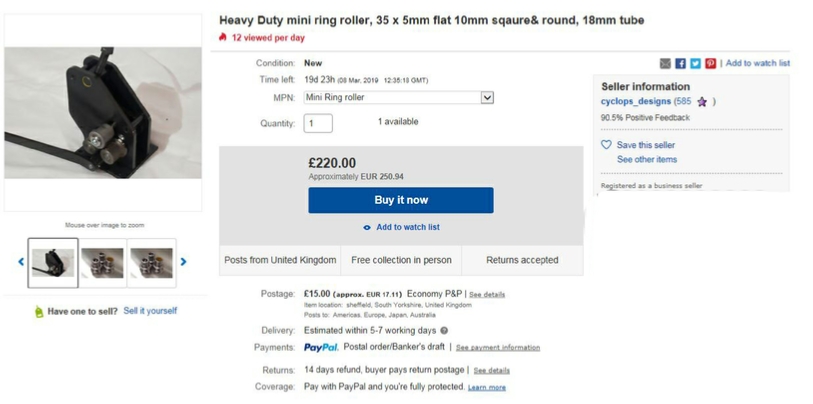Click the seller's purple feedback star
The image size is (813, 404).
click(702, 102)
